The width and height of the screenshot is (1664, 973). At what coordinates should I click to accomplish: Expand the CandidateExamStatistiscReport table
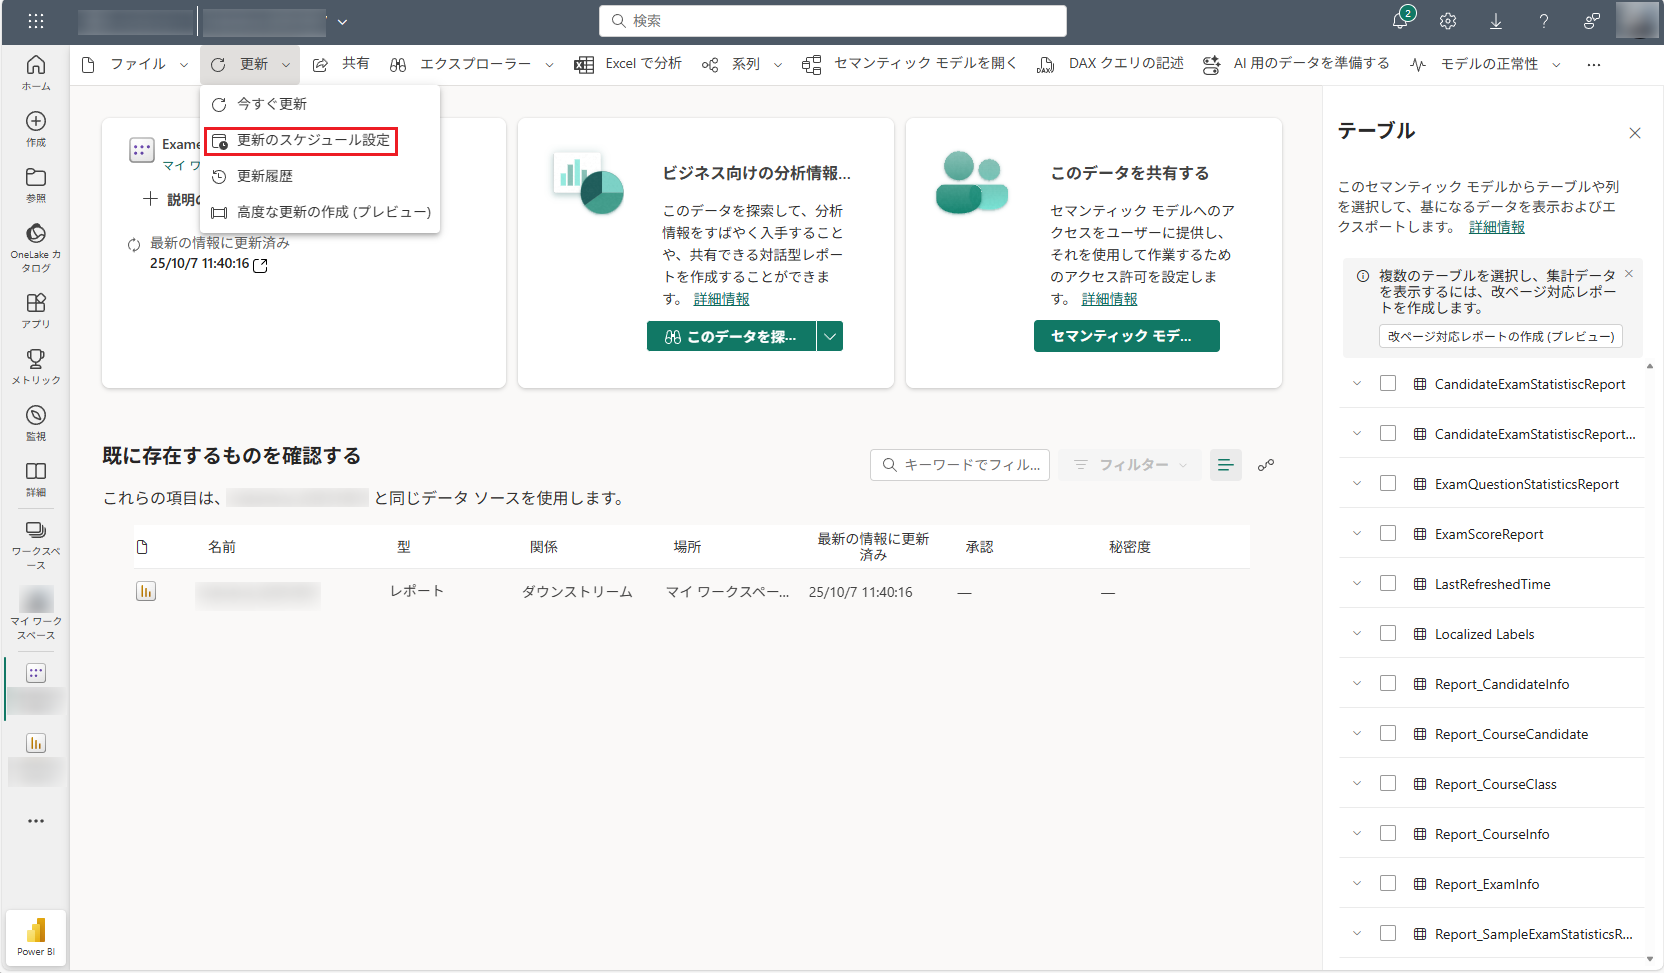[x=1356, y=383]
